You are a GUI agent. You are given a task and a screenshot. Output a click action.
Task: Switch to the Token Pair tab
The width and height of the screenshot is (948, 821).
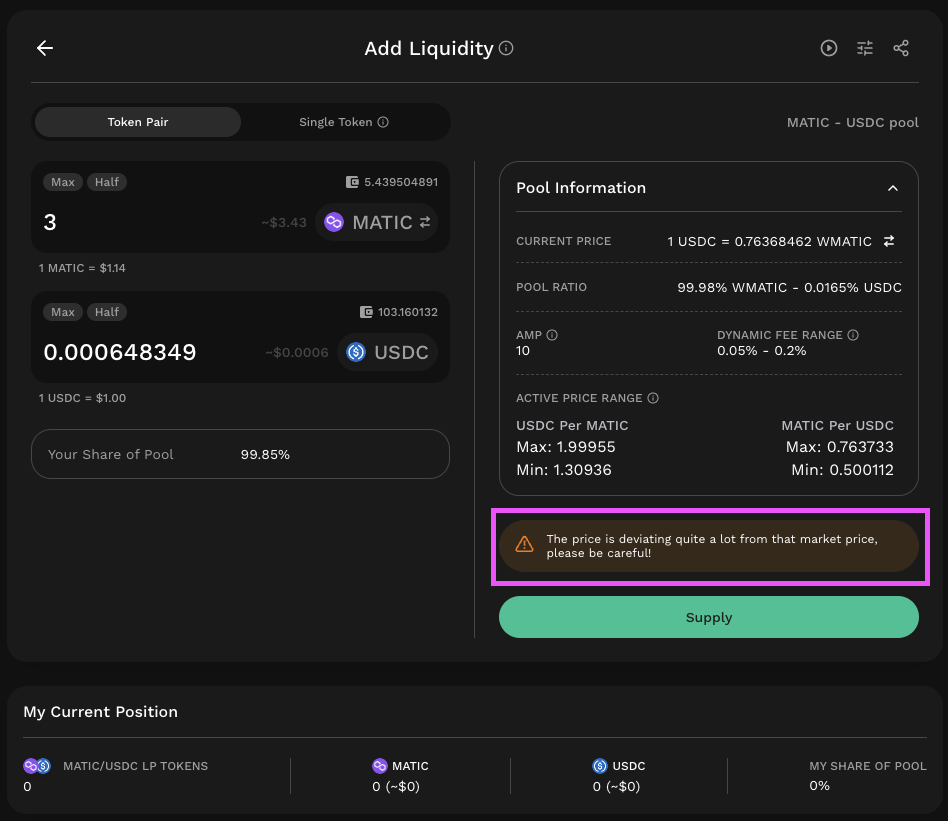tap(138, 122)
